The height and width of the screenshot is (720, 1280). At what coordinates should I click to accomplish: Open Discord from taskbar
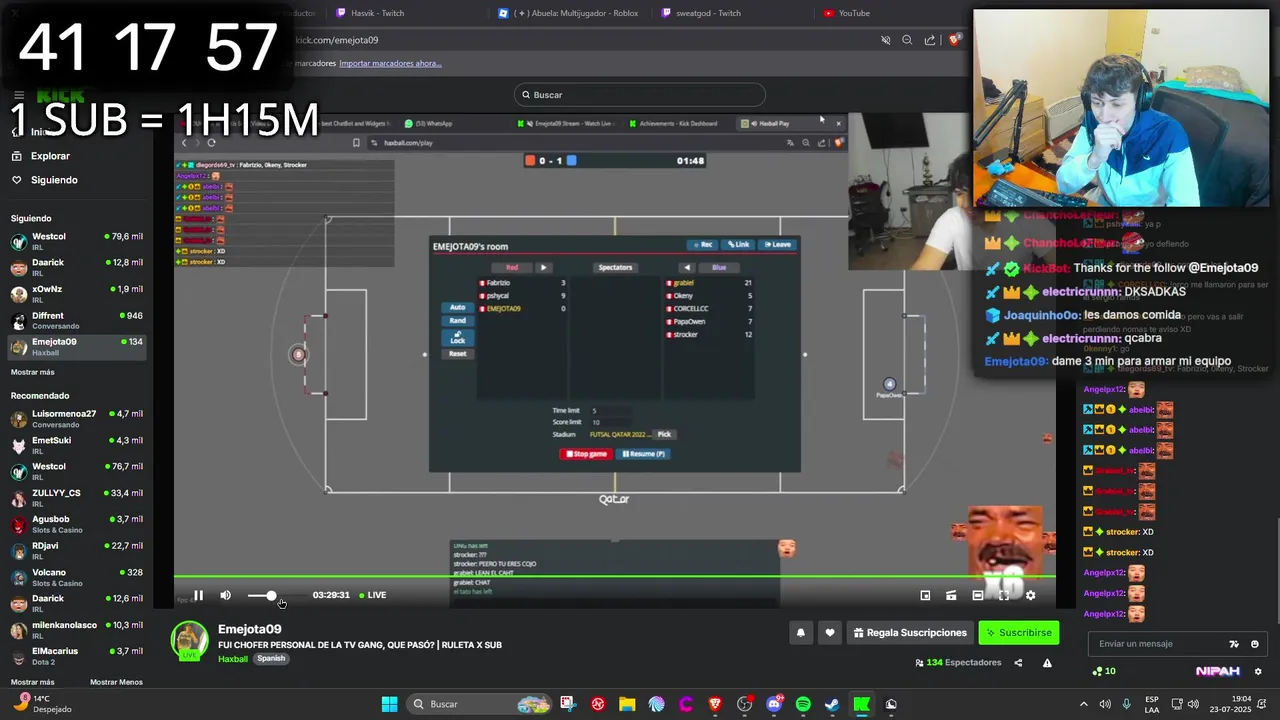pyautogui.click(x=774, y=704)
